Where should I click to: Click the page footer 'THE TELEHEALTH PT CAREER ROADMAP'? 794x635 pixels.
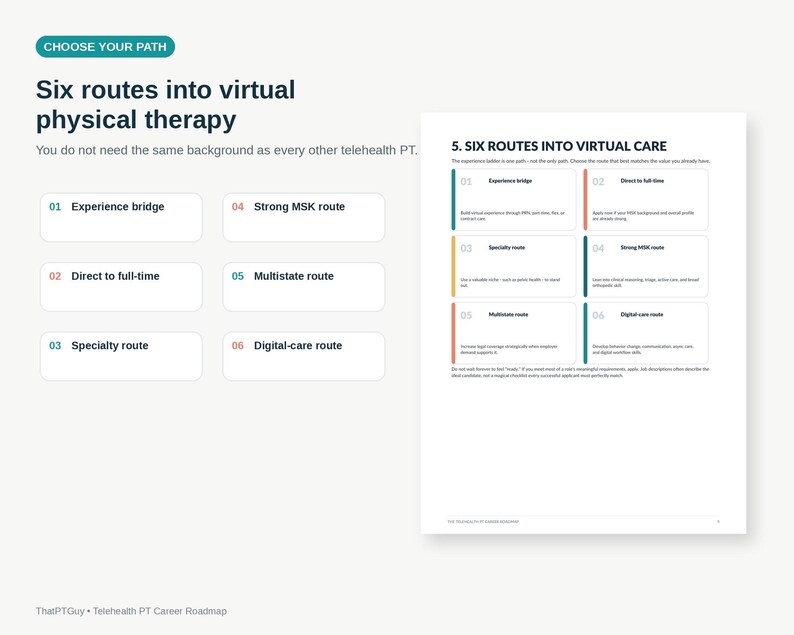point(483,522)
